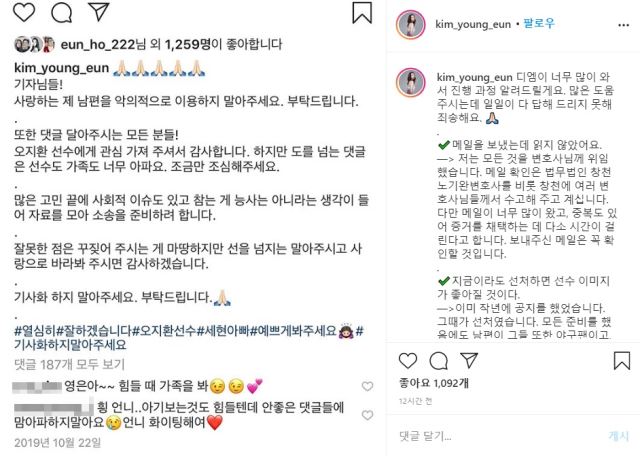Open kim_young_eun profile picture in header

[411, 24]
